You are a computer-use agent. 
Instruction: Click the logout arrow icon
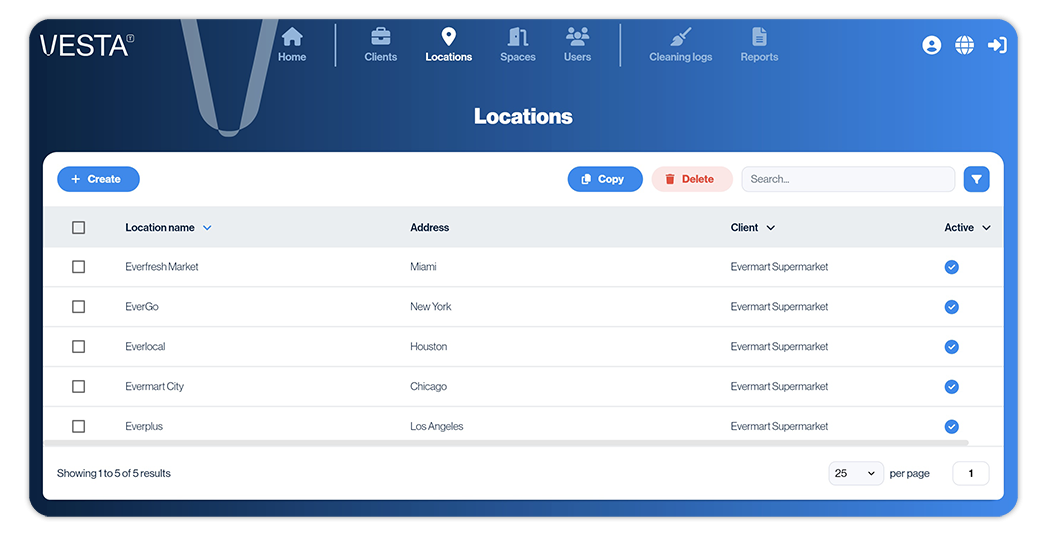(x=997, y=45)
